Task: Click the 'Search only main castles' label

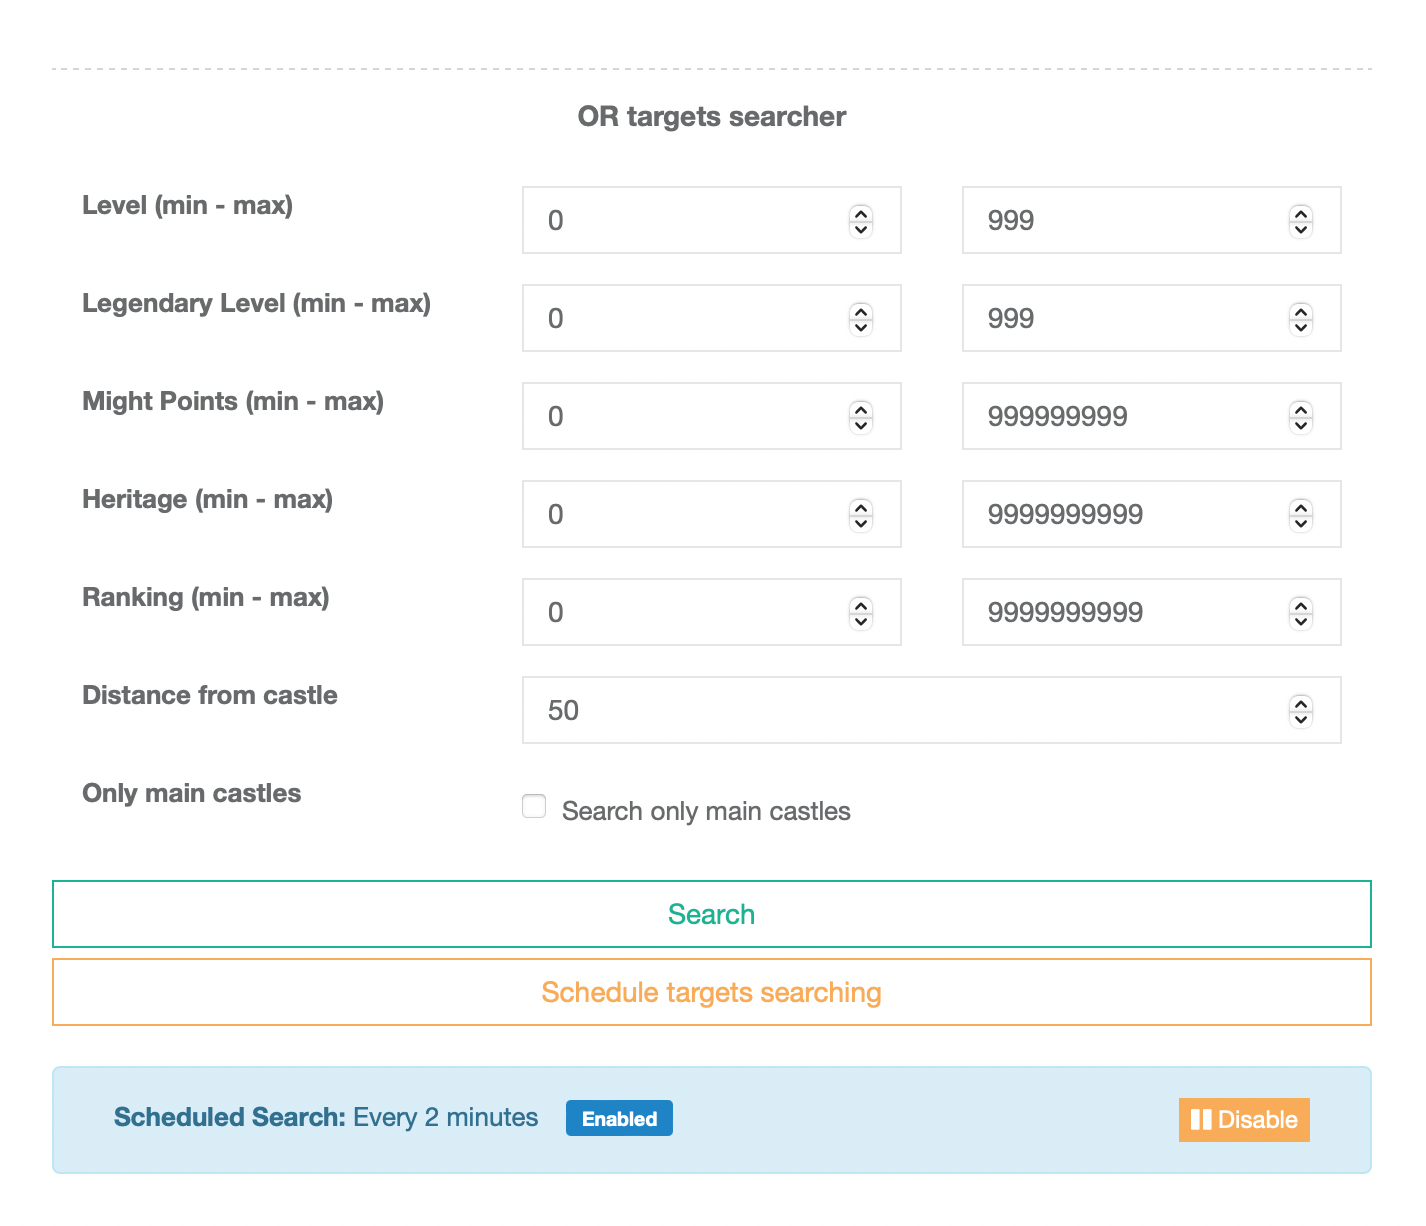Action: [x=706, y=811]
